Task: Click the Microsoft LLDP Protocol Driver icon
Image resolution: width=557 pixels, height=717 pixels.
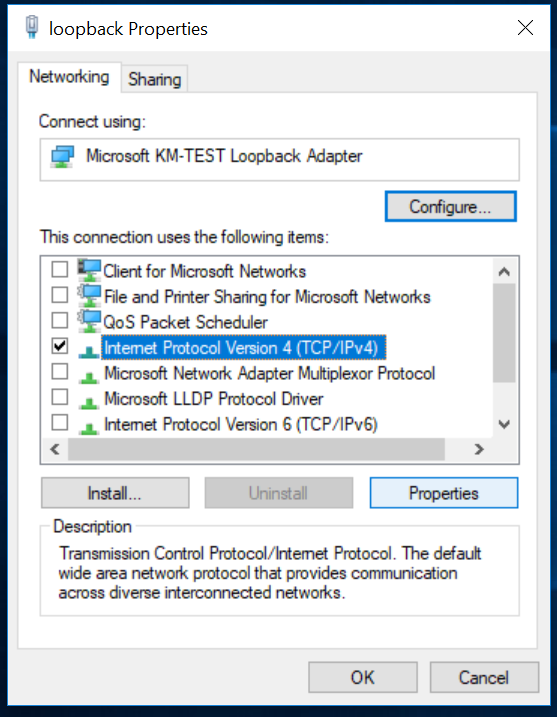Action: [x=89, y=402]
